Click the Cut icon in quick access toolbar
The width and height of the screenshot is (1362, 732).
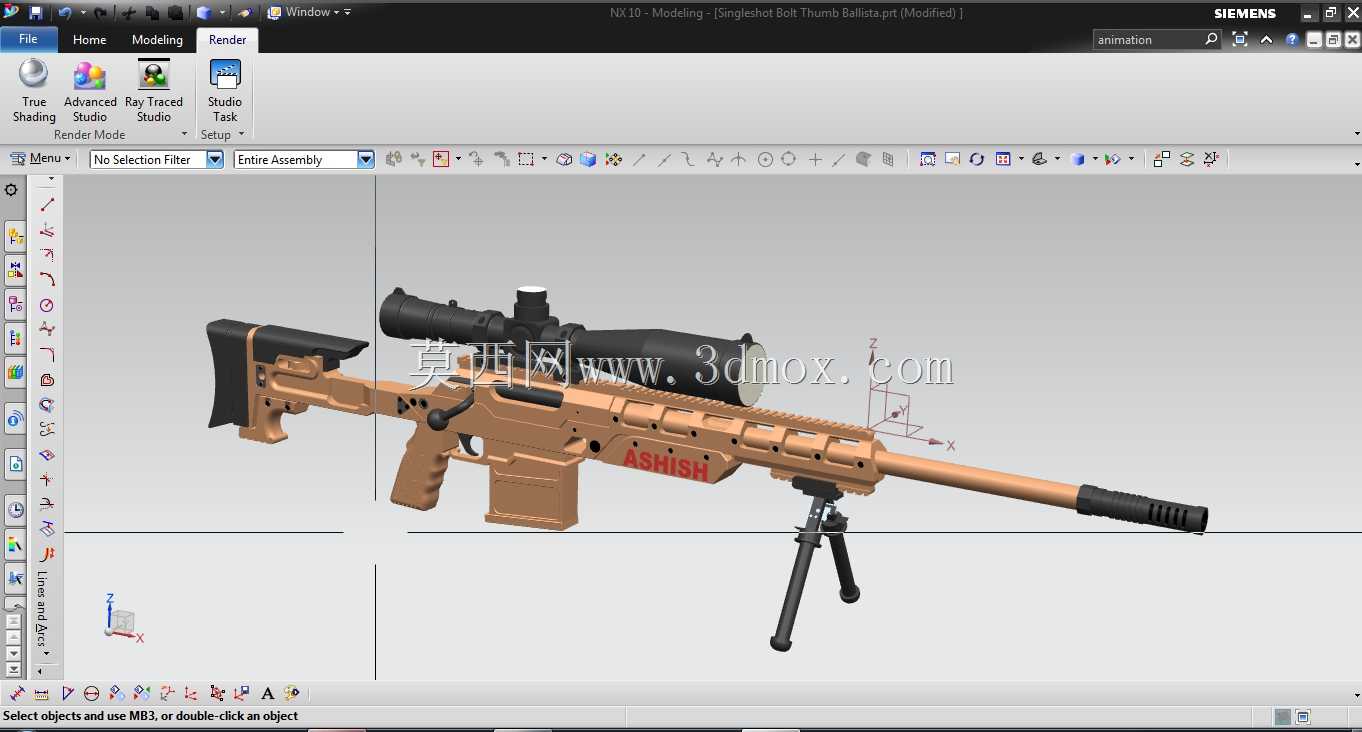coord(129,13)
